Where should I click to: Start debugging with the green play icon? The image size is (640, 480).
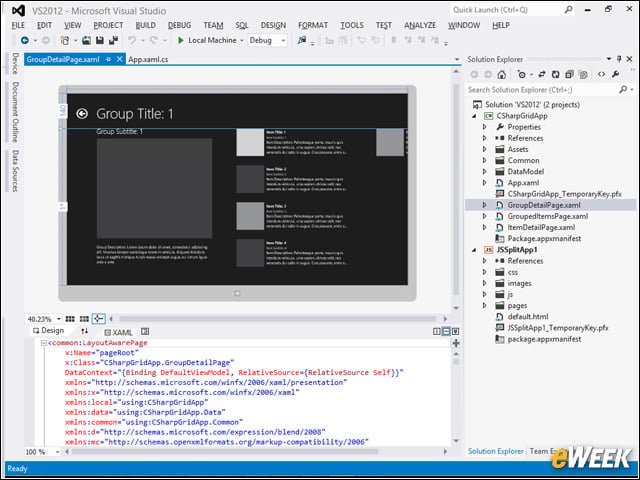pyautogui.click(x=181, y=40)
